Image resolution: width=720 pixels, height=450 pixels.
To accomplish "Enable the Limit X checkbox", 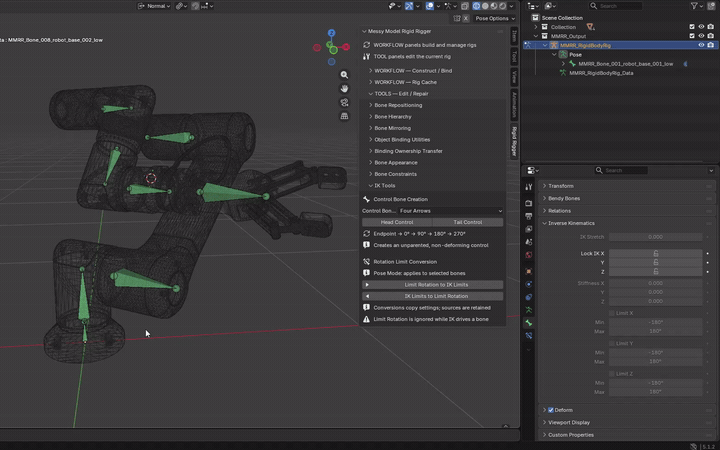I will point(612,313).
